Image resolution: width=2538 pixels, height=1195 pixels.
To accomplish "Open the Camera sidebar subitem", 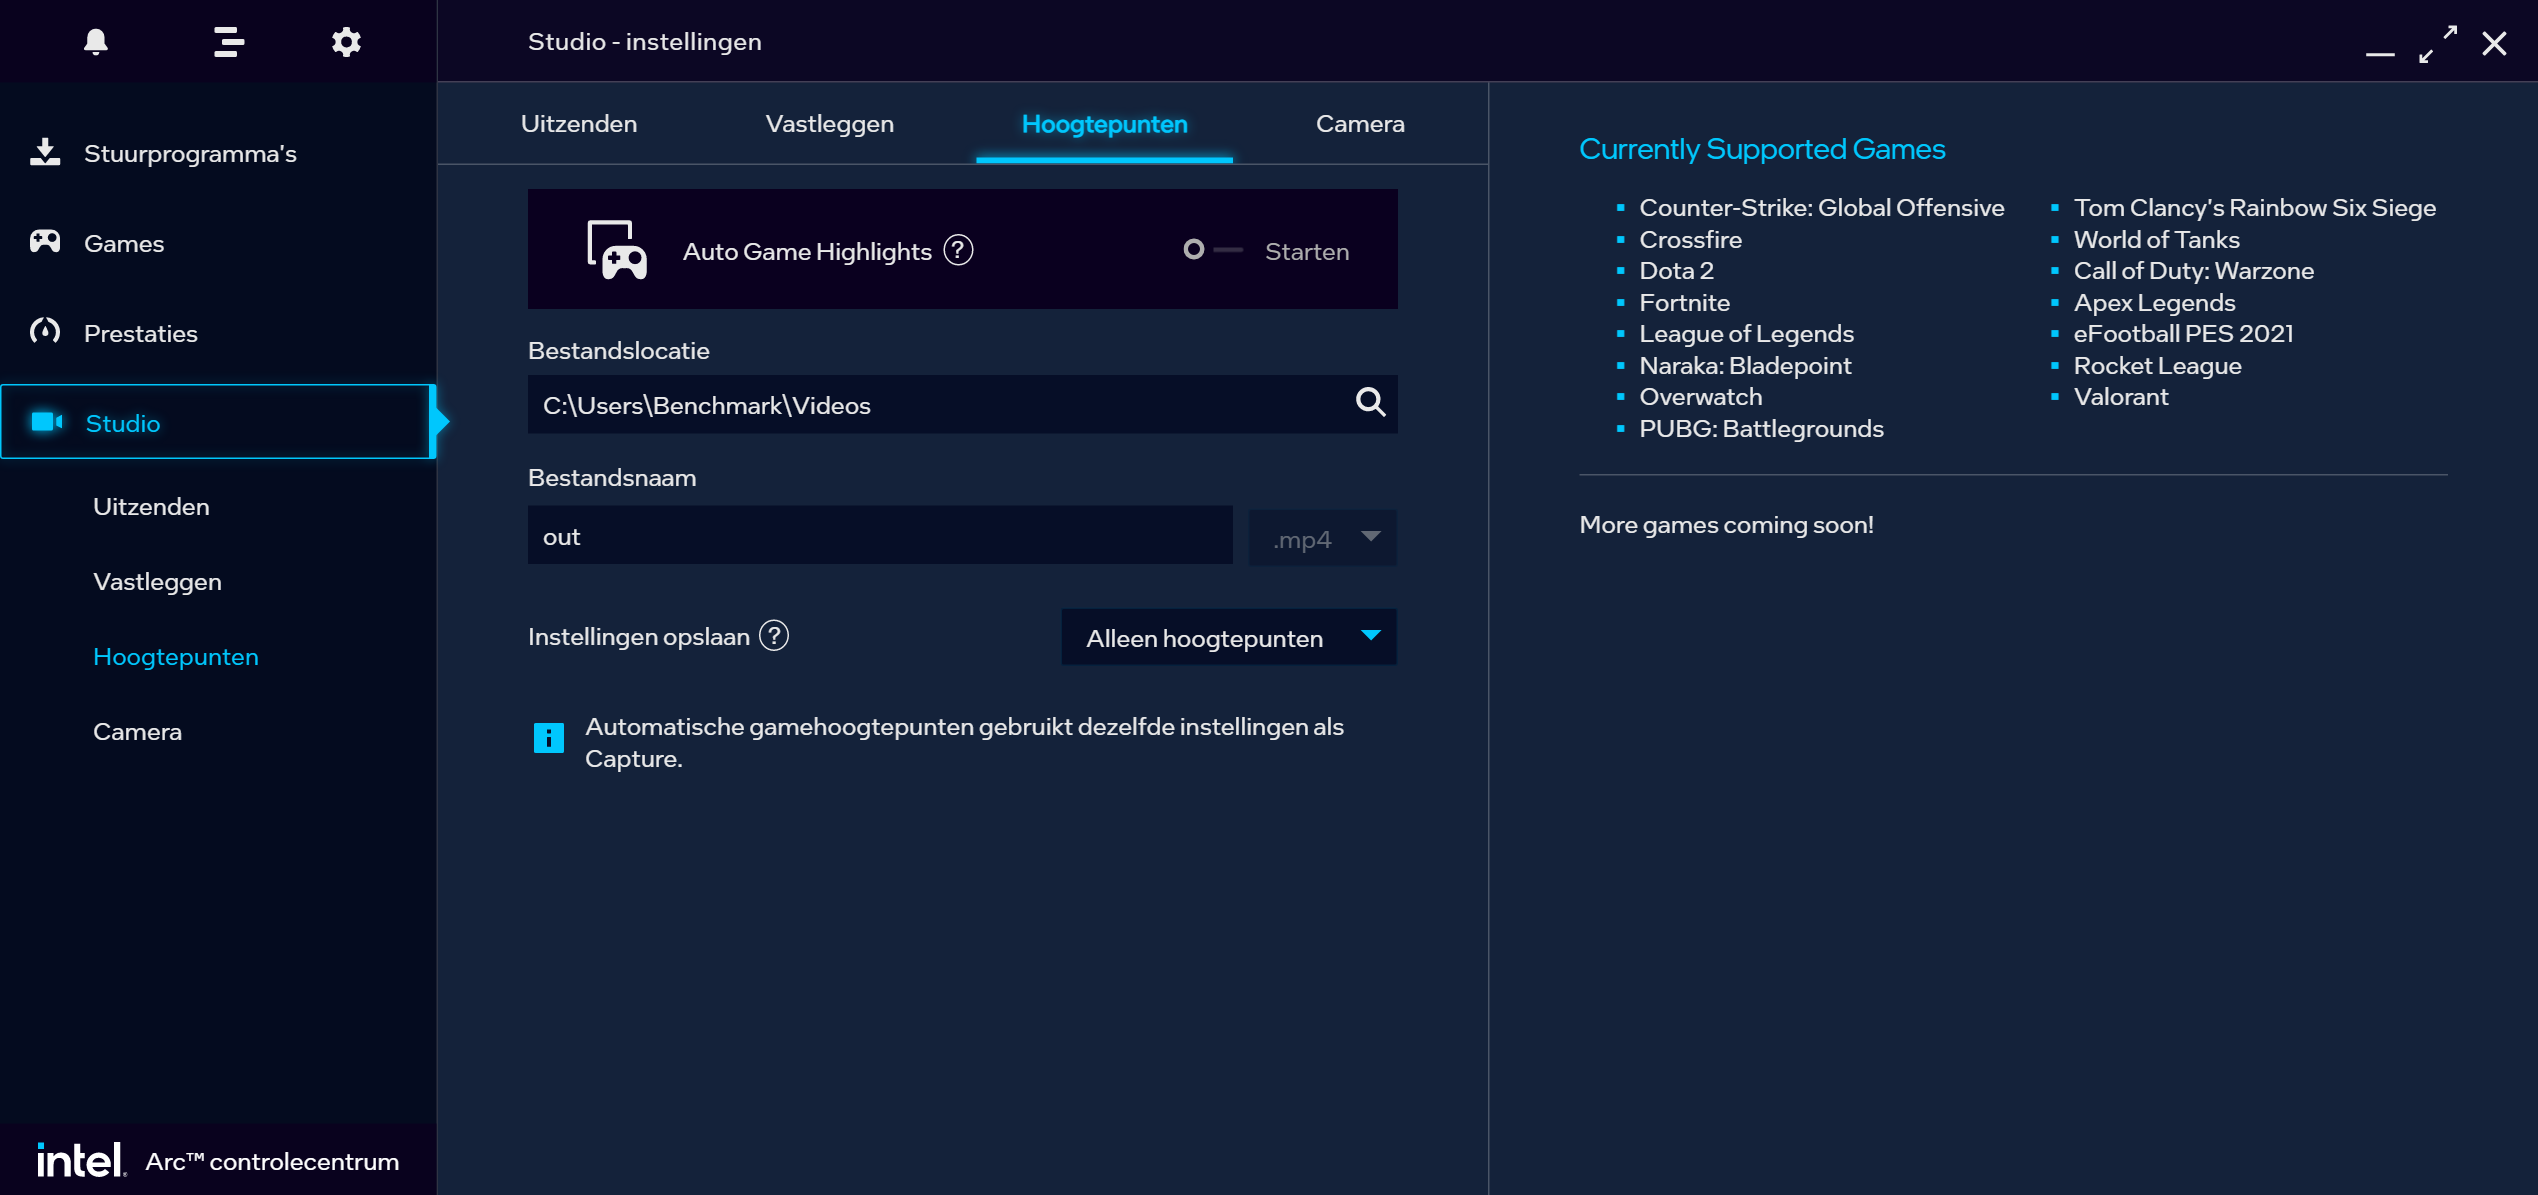I will 137,732.
